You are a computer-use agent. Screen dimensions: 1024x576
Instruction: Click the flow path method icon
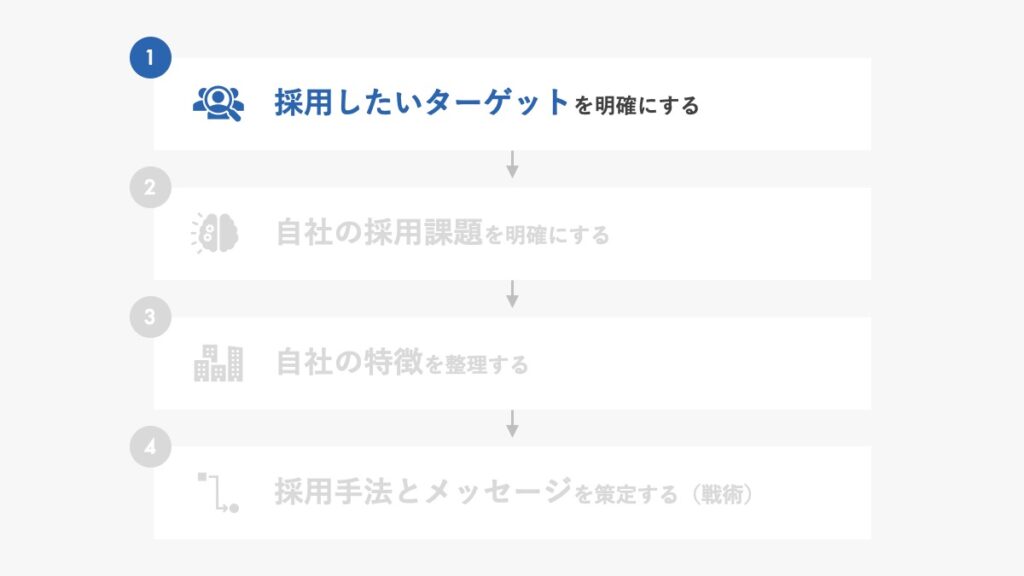point(218,492)
